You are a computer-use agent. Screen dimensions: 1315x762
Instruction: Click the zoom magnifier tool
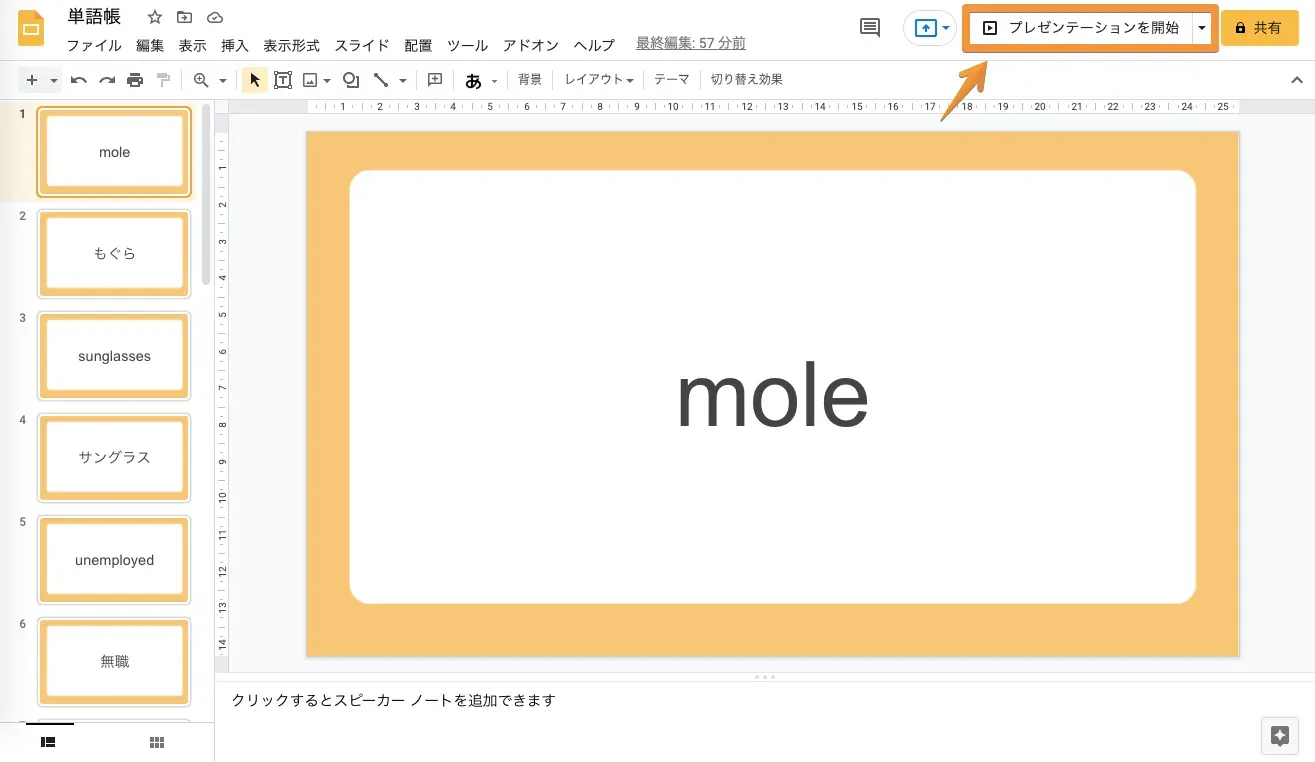pyautogui.click(x=201, y=80)
